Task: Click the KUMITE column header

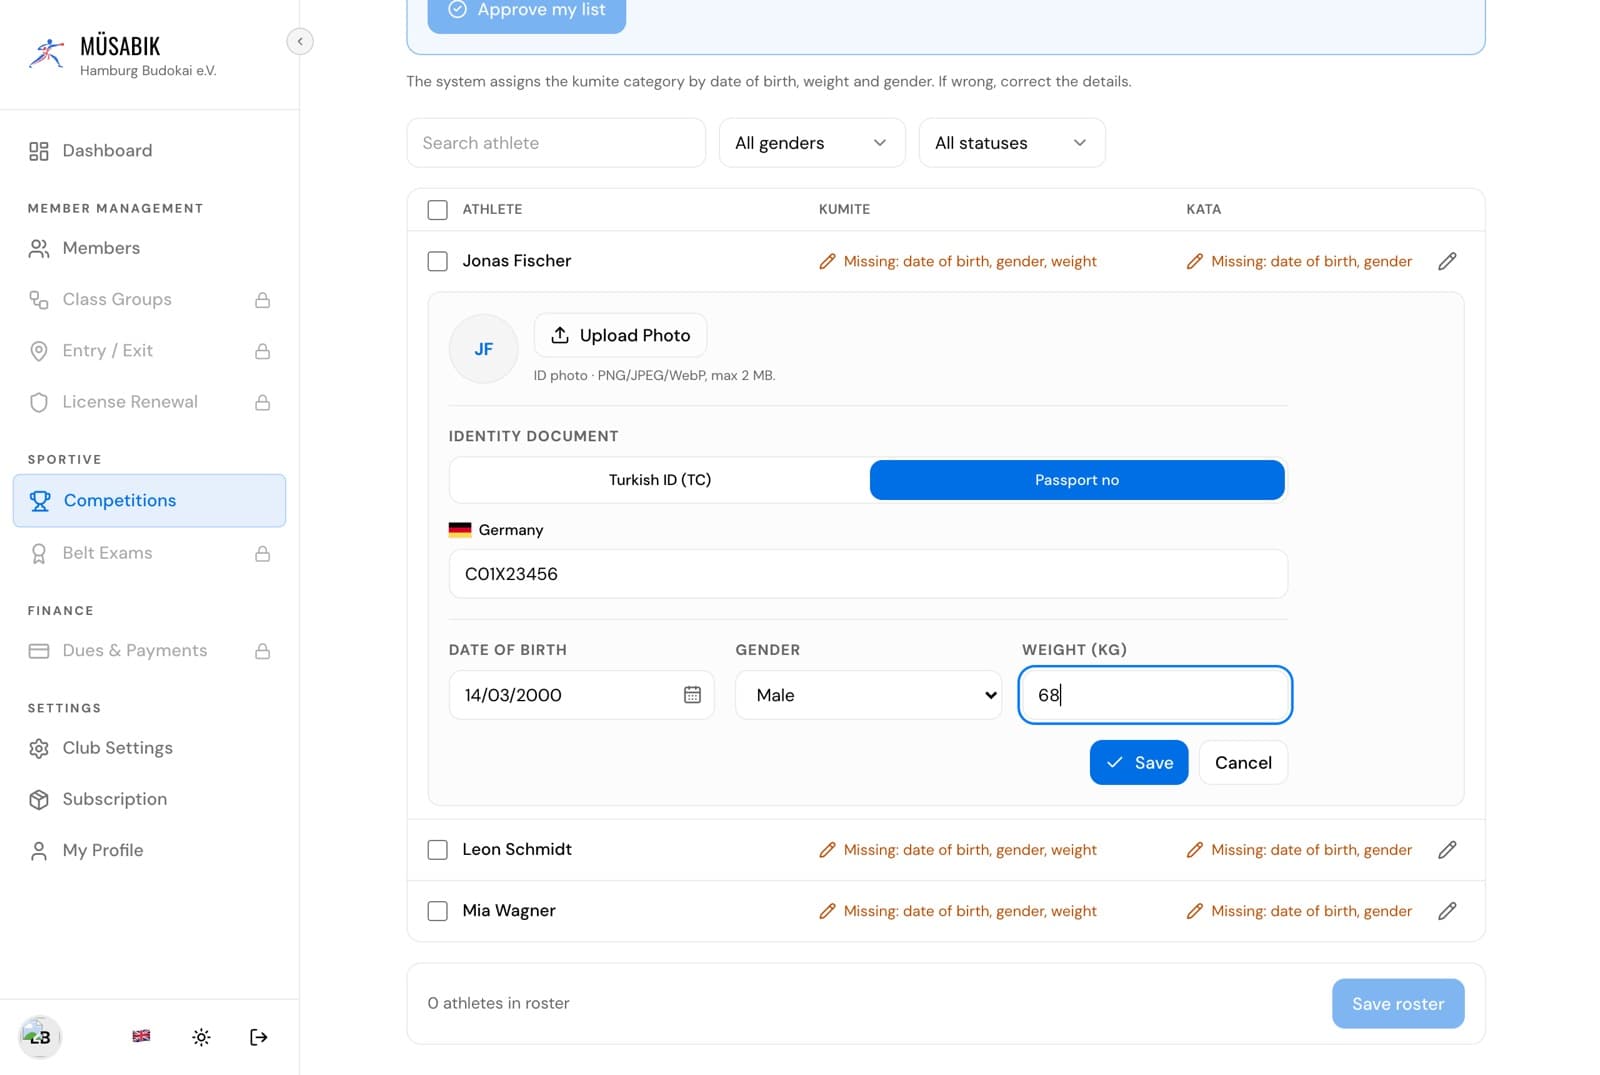Action: tap(844, 209)
